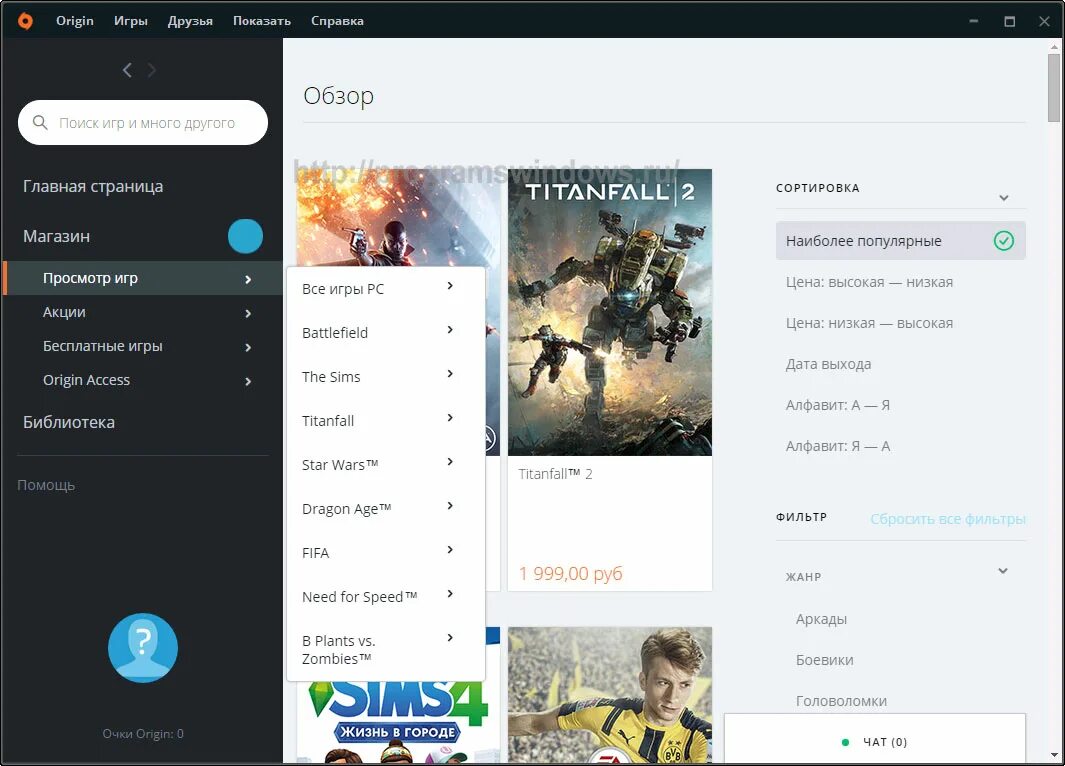Screen dimensions: 1065x766
Task: Open the ЧАТ (0) panel
Action: pyautogui.click(x=875, y=738)
